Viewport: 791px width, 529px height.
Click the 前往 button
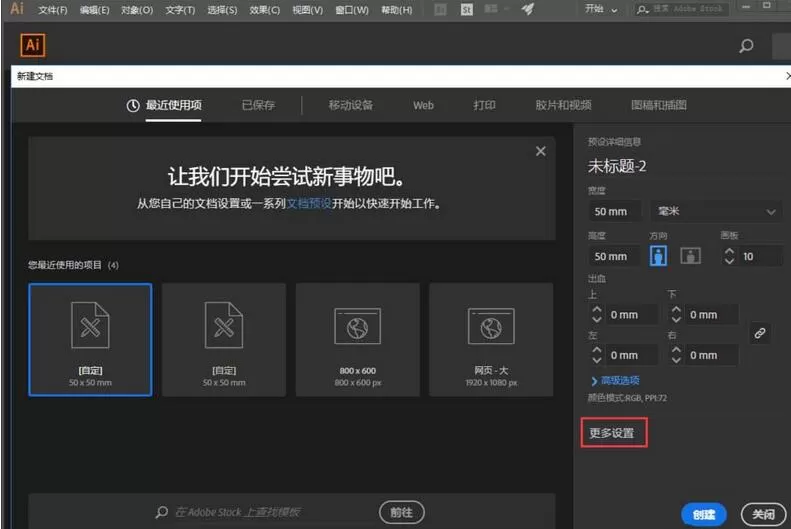pyautogui.click(x=402, y=512)
